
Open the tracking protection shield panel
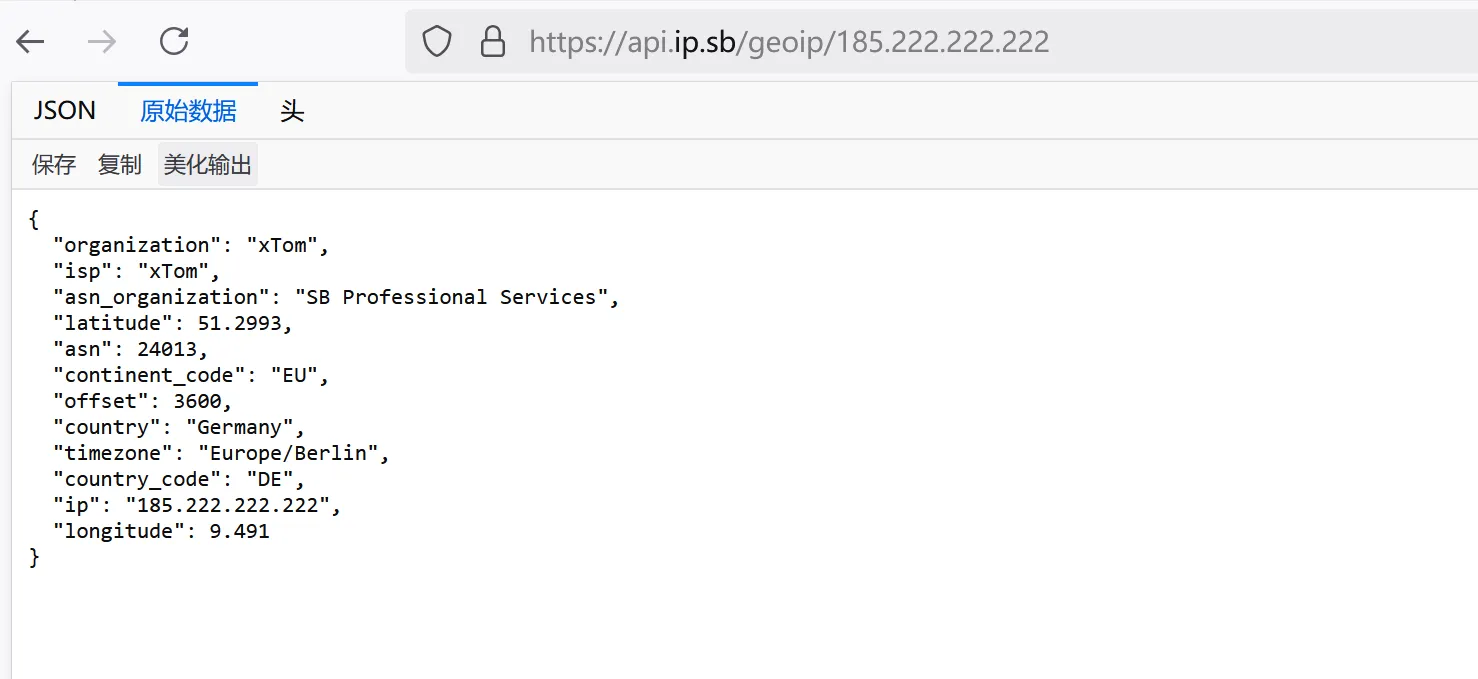pyautogui.click(x=437, y=41)
